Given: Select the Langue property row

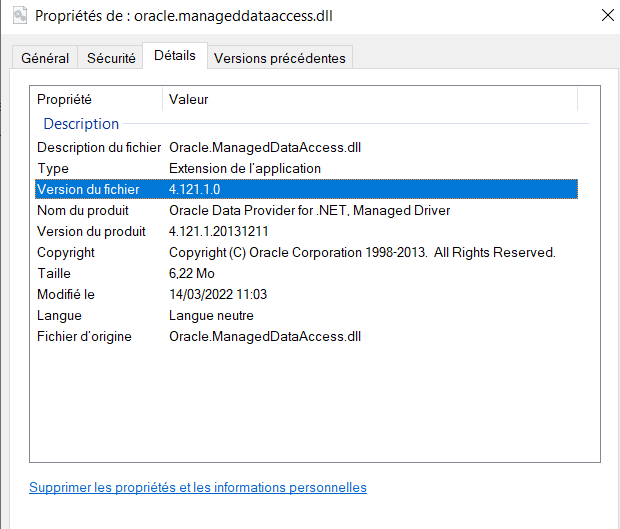Looking at the screenshot, I should [x=306, y=316].
